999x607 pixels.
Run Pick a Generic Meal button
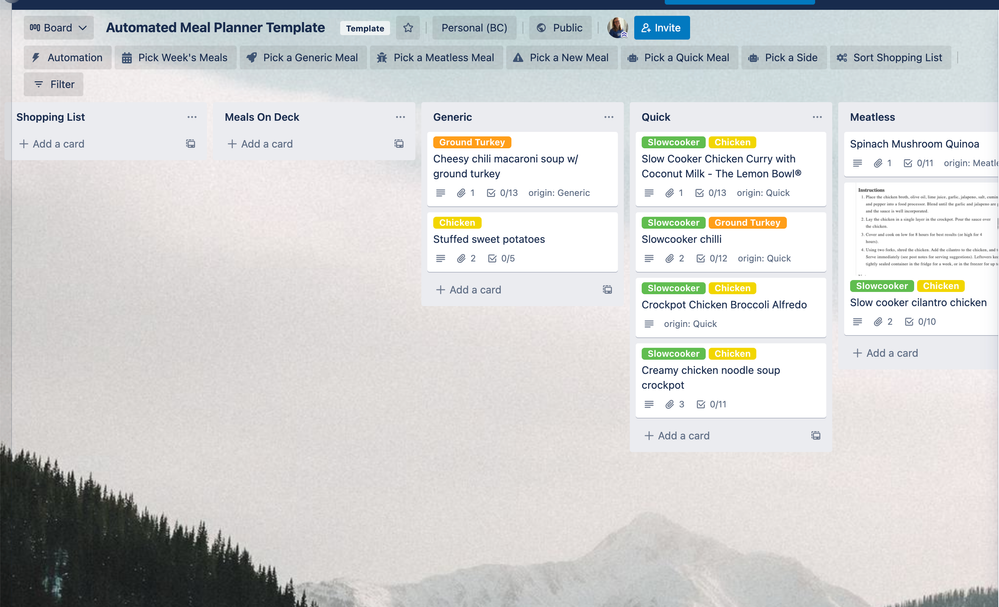303,57
